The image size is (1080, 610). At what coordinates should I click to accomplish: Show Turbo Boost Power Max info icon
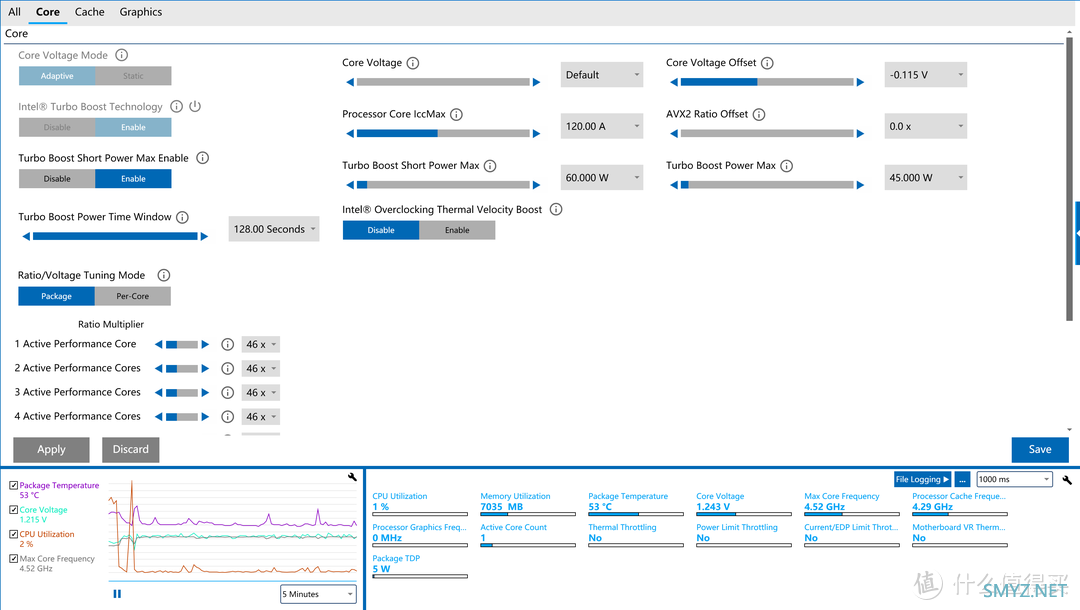[x=787, y=166]
